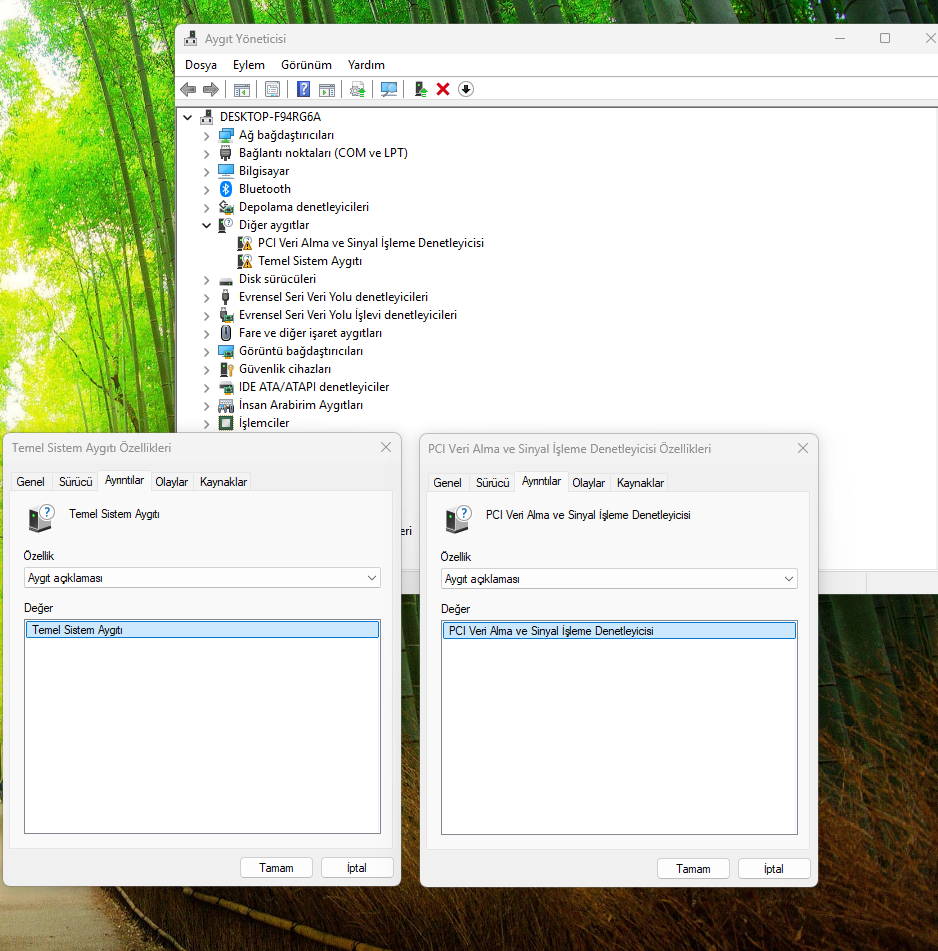Select the Temel Sistem Aygıtı value row
Screen dimensions: 938x951
[x=203, y=630]
